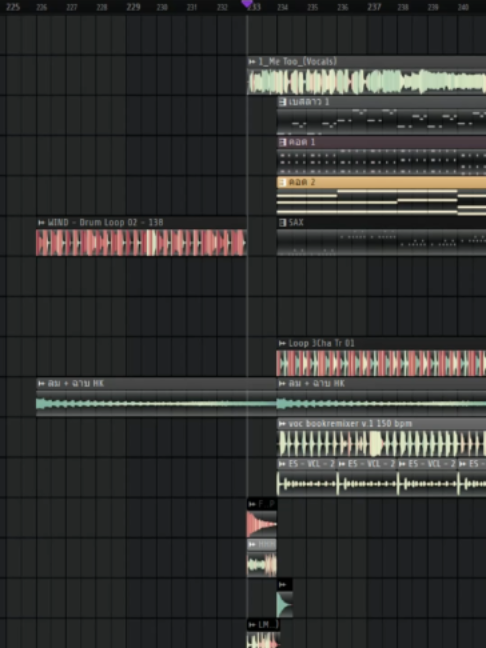Jump to bar 227 on the timeline ruler

(72, 7)
